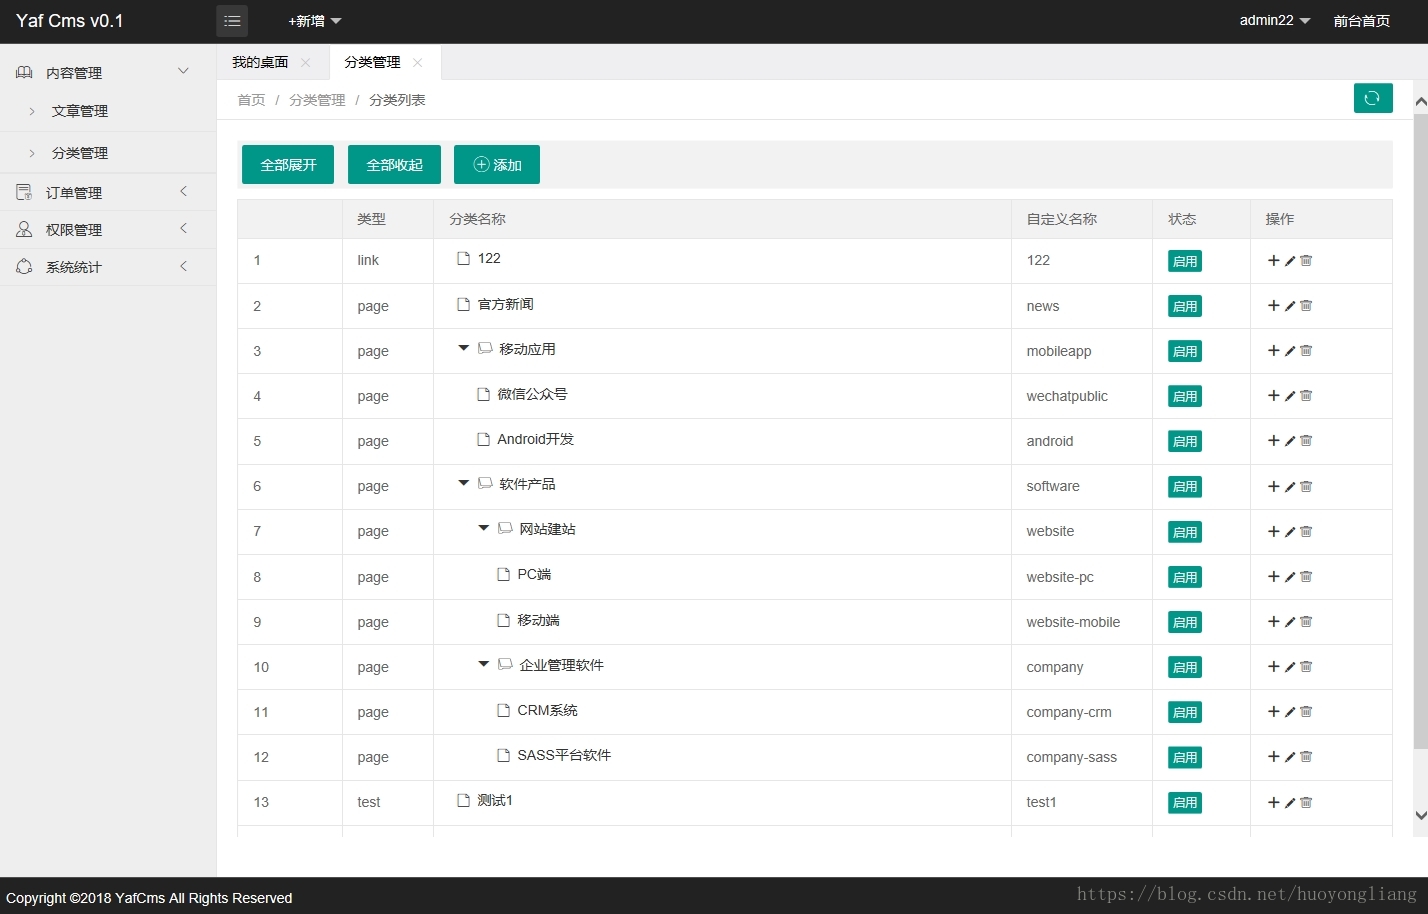Click the 分类管理 breadcrumb link

[x=317, y=100]
